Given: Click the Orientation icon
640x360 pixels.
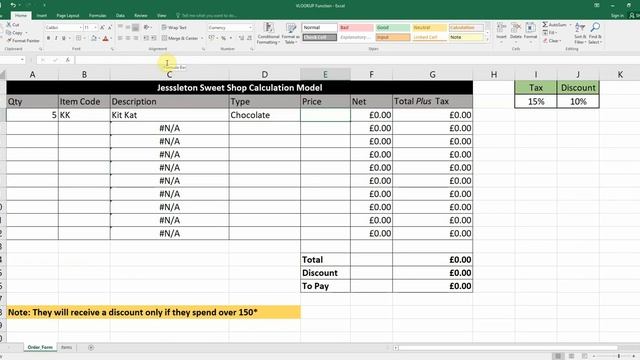Looking at the screenshot, I should (147, 27).
